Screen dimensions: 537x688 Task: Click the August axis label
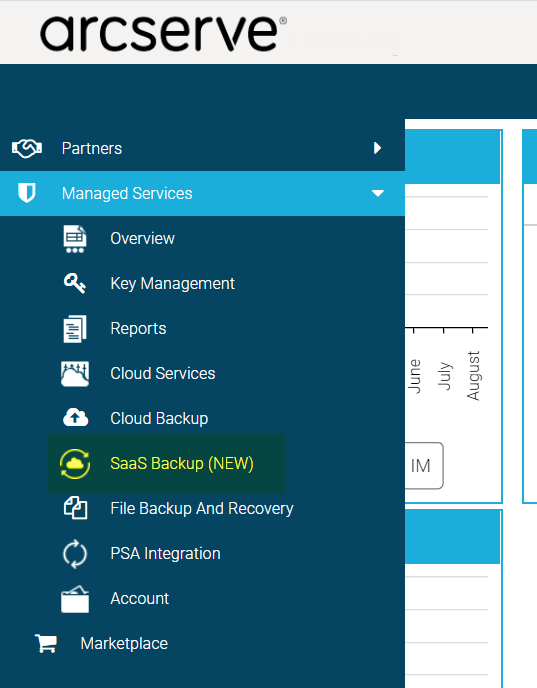[x=473, y=376]
